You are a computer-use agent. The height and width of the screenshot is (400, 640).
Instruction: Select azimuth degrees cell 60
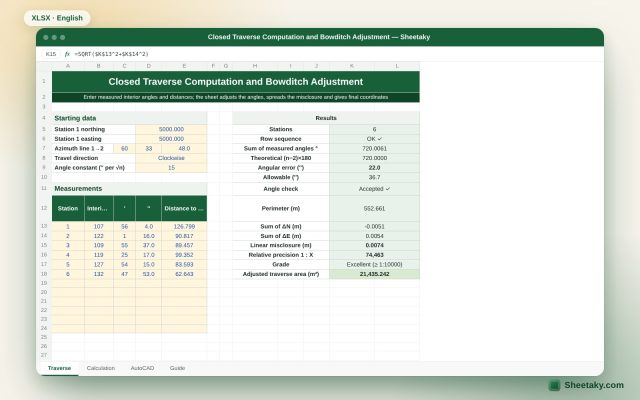[x=124, y=149]
